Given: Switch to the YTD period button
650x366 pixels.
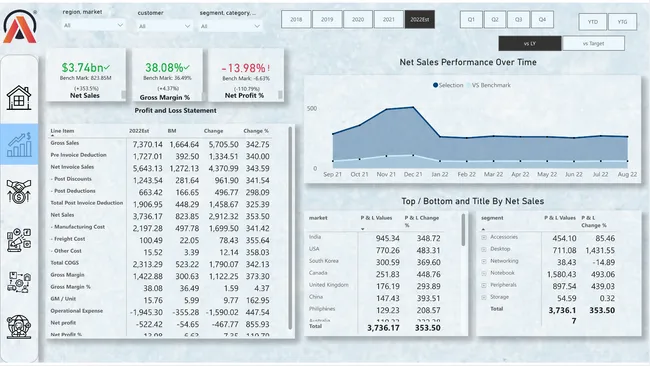Looking at the screenshot, I should coord(592,22).
